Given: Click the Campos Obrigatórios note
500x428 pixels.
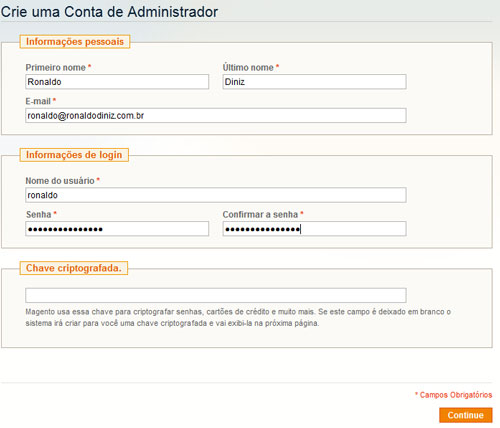Looking at the screenshot, I should [x=453, y=395].
